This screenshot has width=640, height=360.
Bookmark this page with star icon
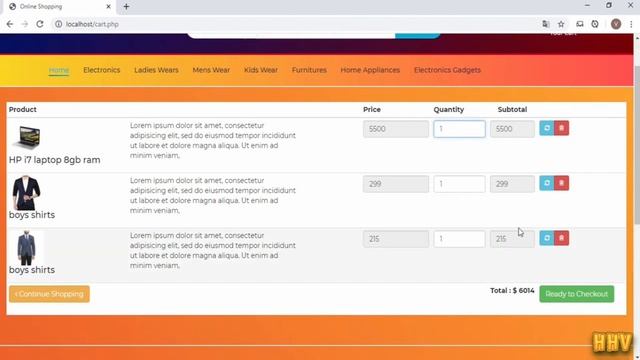(561, 24)
